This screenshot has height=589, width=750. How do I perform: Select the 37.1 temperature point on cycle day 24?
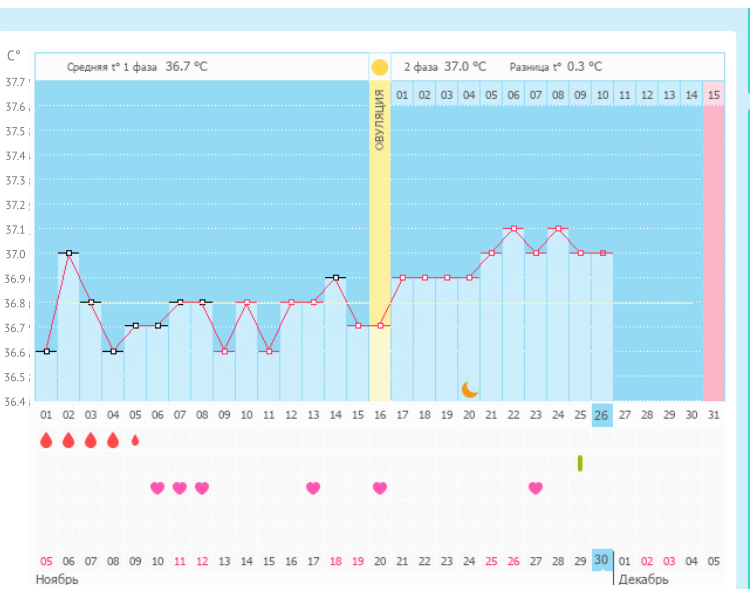tap(558, 228)
